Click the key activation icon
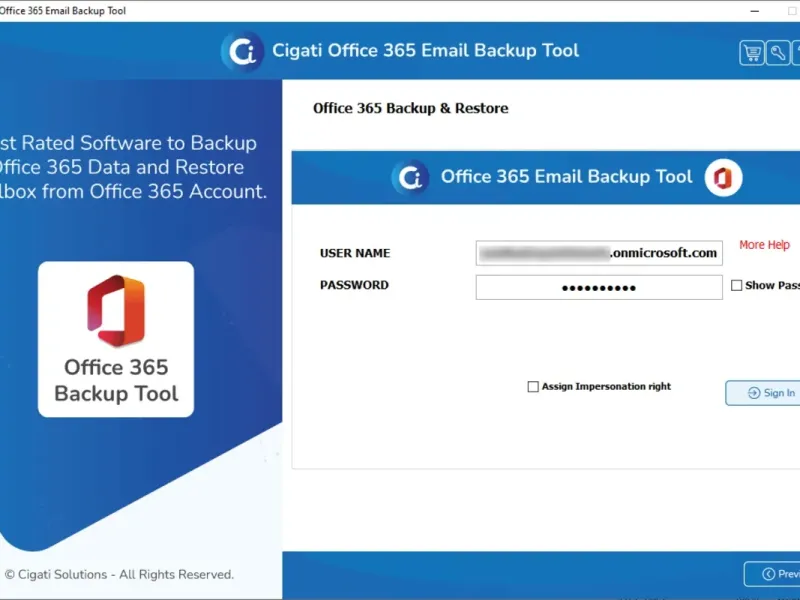 click(778, 53)
